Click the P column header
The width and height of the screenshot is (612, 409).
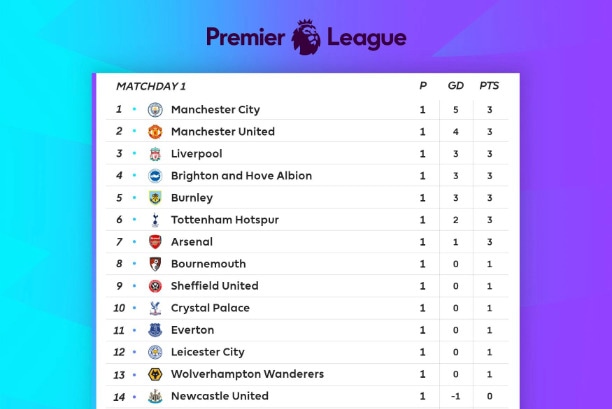423,86
